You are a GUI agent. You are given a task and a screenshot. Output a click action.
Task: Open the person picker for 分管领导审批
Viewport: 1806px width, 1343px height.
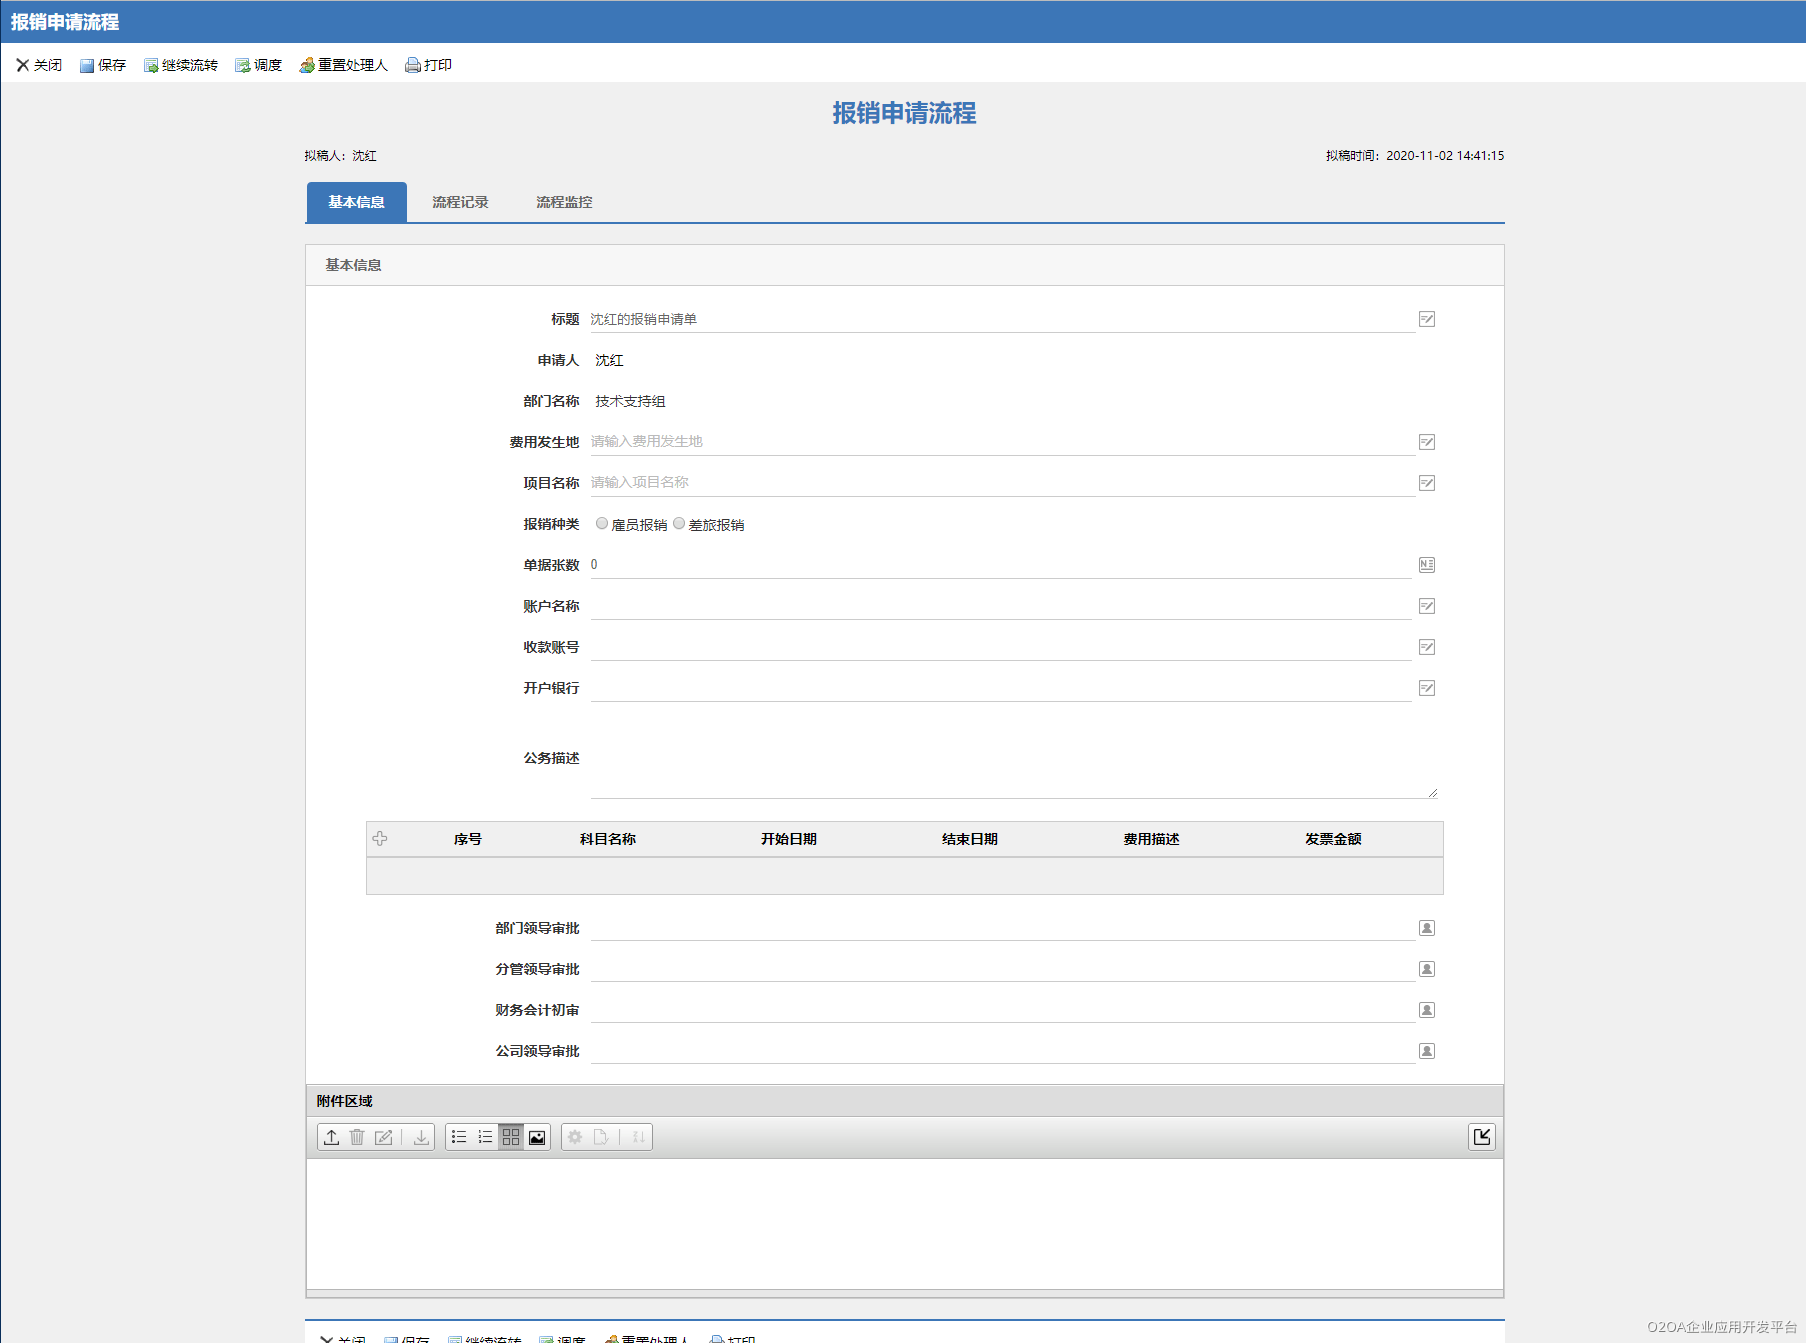click(1427, 969)
